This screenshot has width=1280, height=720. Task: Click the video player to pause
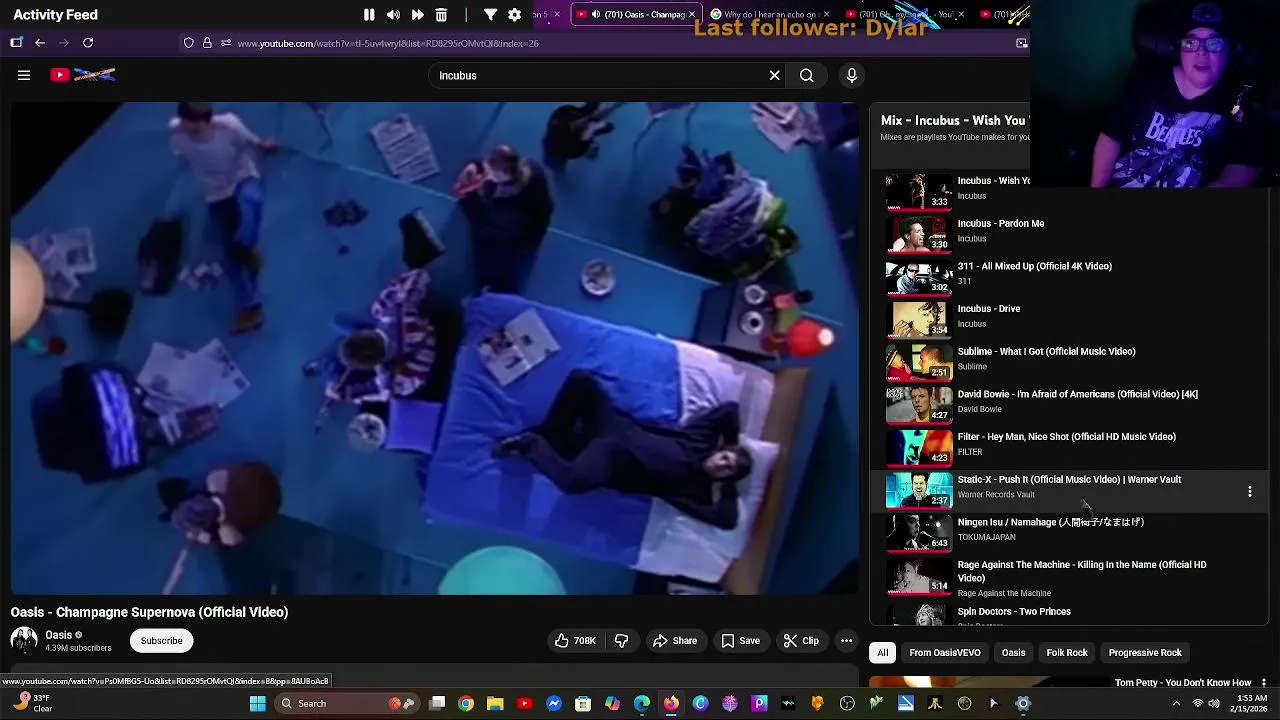[434, 348]
